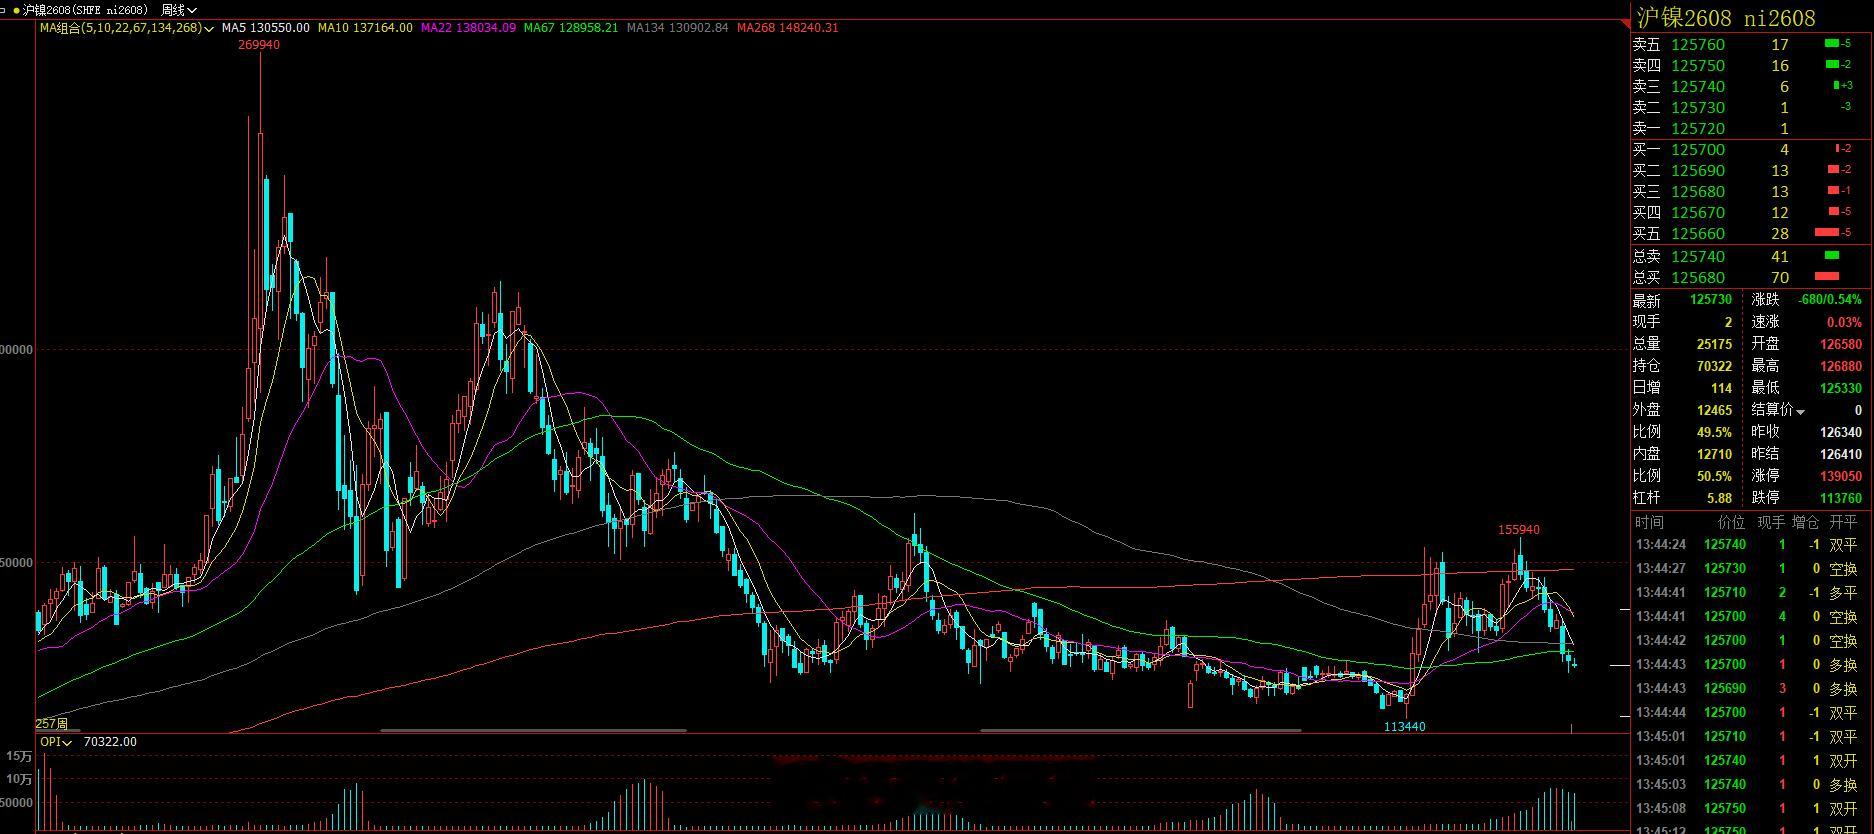
Task: Select the MA10 137164.00 legend value
Action: pyautogui.click(x=365, y=28)
